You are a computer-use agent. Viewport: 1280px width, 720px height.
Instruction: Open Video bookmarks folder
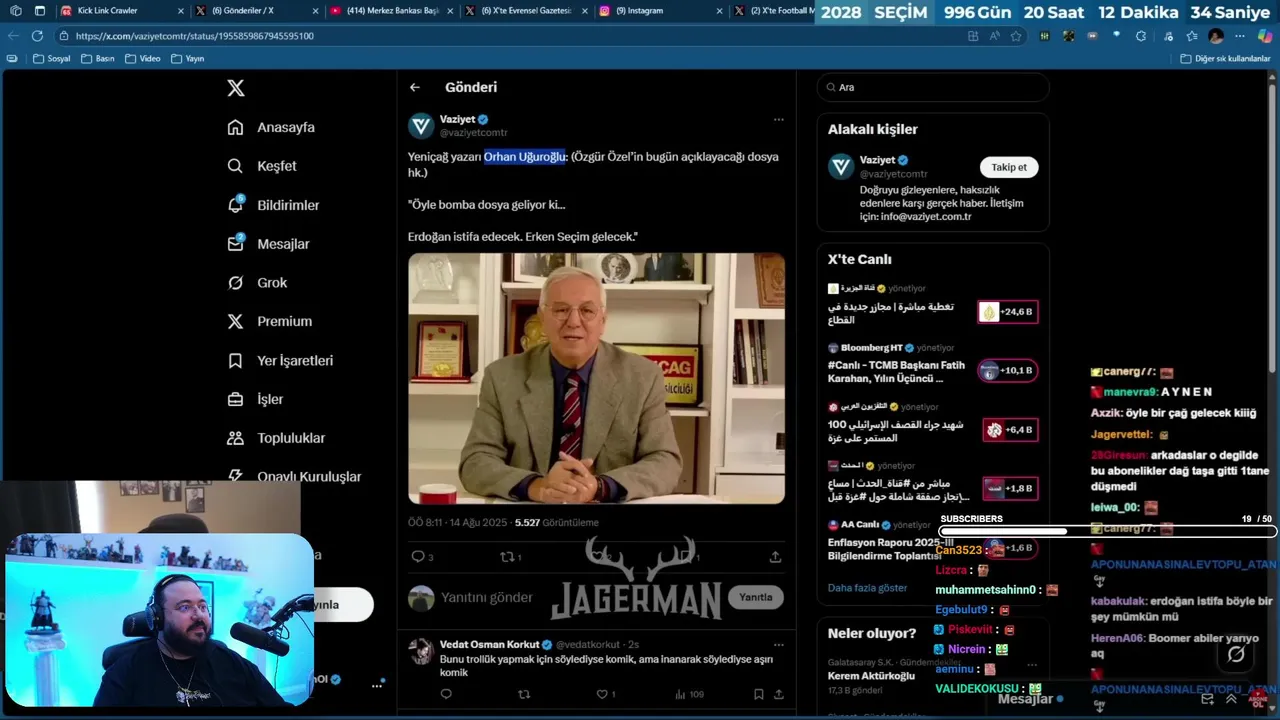coord(143,59)
